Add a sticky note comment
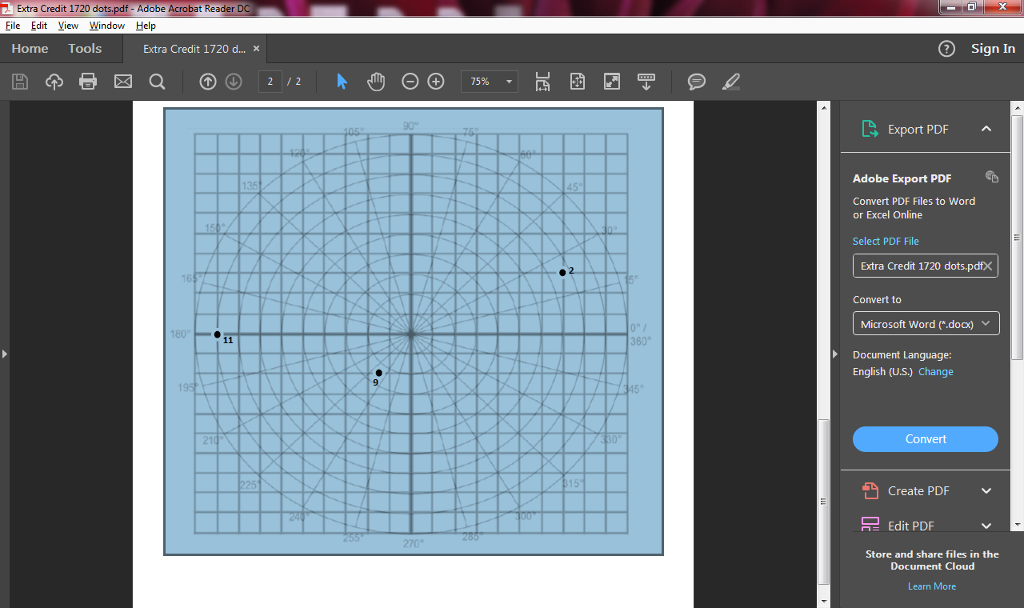The image size is (1024, 608). pos(697,82)
